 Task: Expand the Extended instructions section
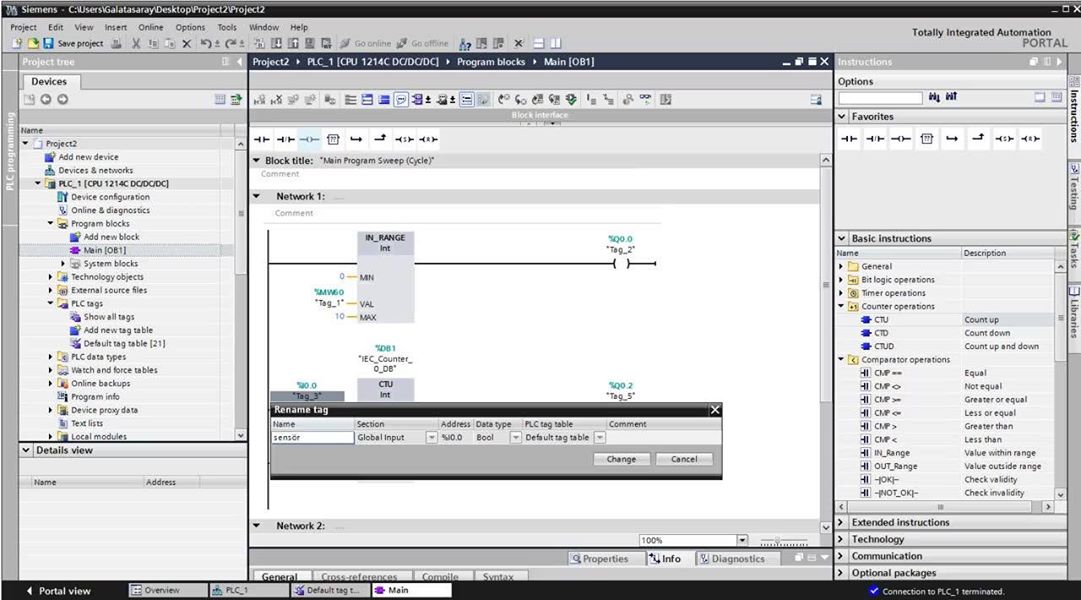[x=841, y=522]
